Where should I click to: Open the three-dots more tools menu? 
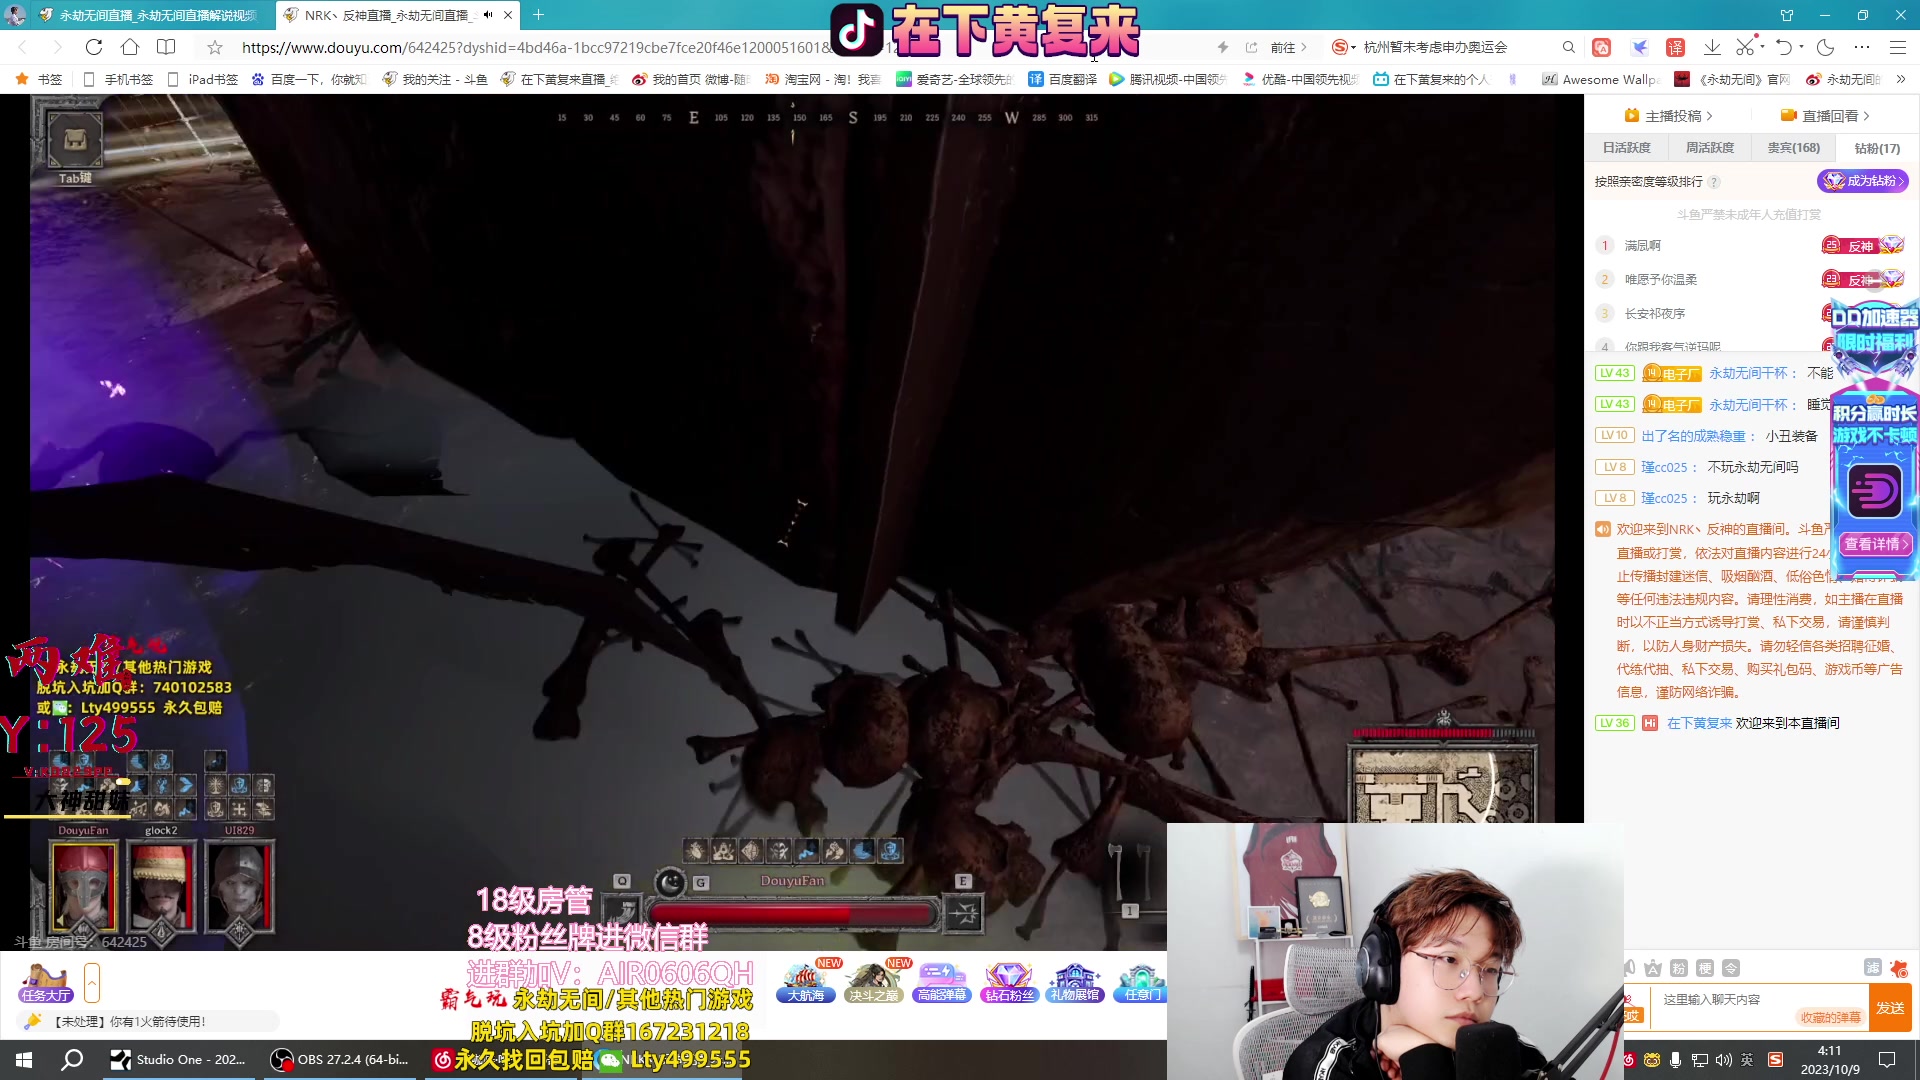tap(1862, 47)
